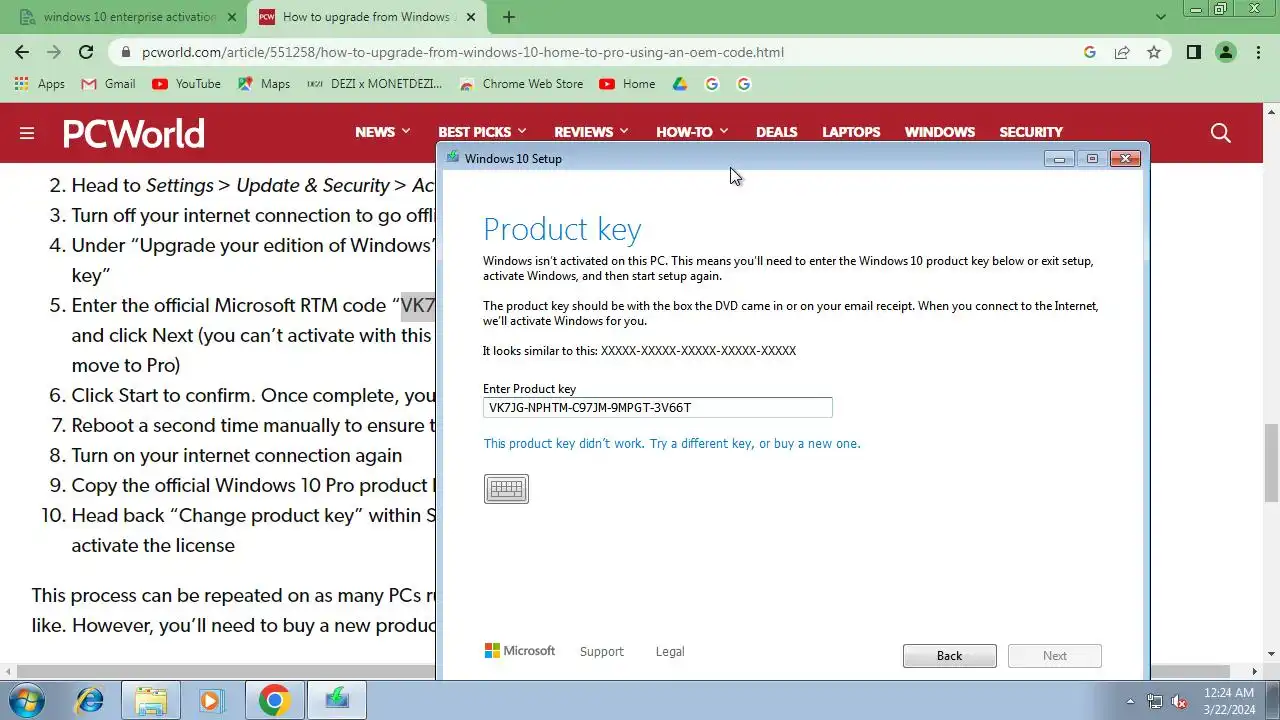Click Back button in Setup
The image size is (1280, 720).
(949, 656)
